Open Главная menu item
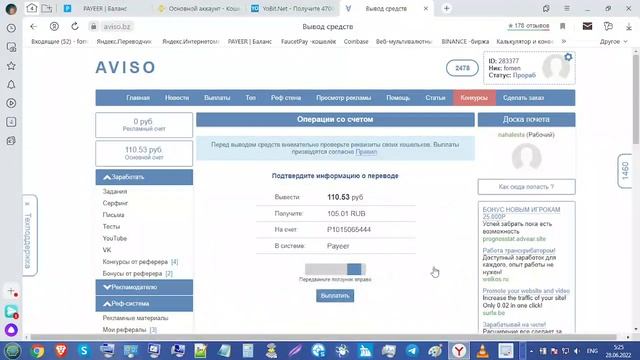Image resolution: width=640 pixels, height=360 pixels. (138, 98)
